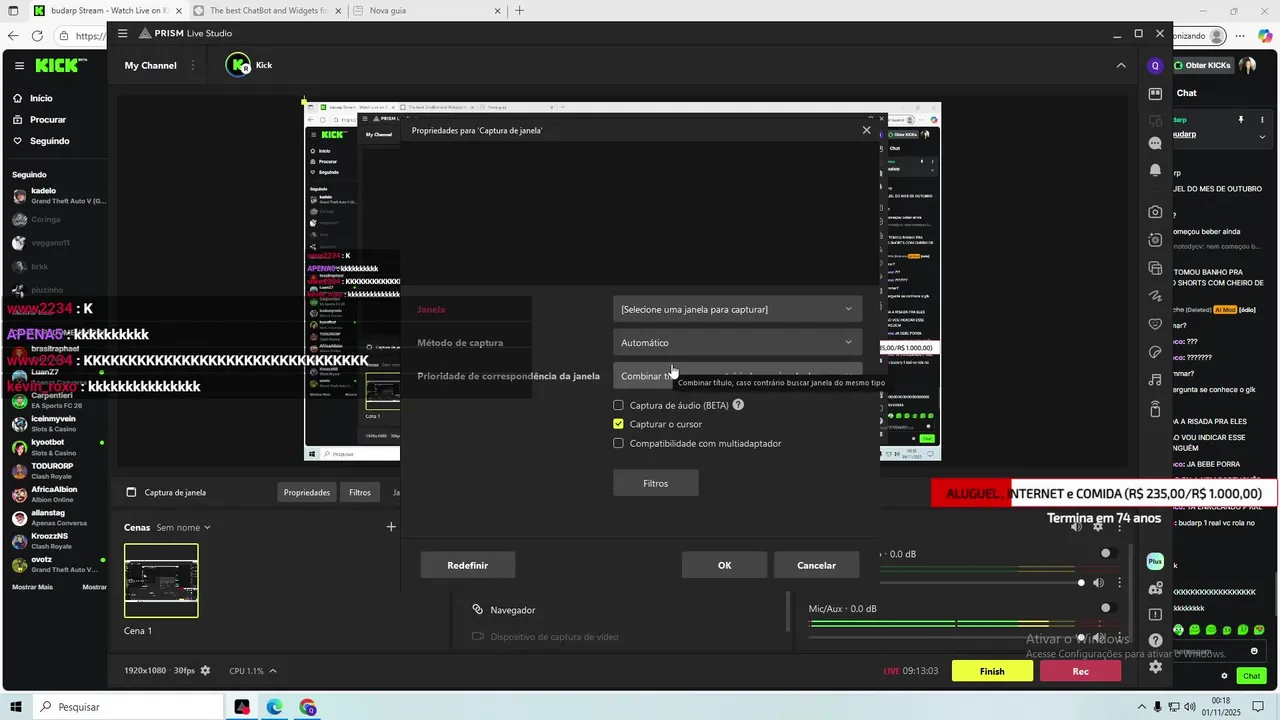Viewport: 1280px width, 720px height.
Task: Open the Janela window selection dropdown
Action: coord(737,309)
